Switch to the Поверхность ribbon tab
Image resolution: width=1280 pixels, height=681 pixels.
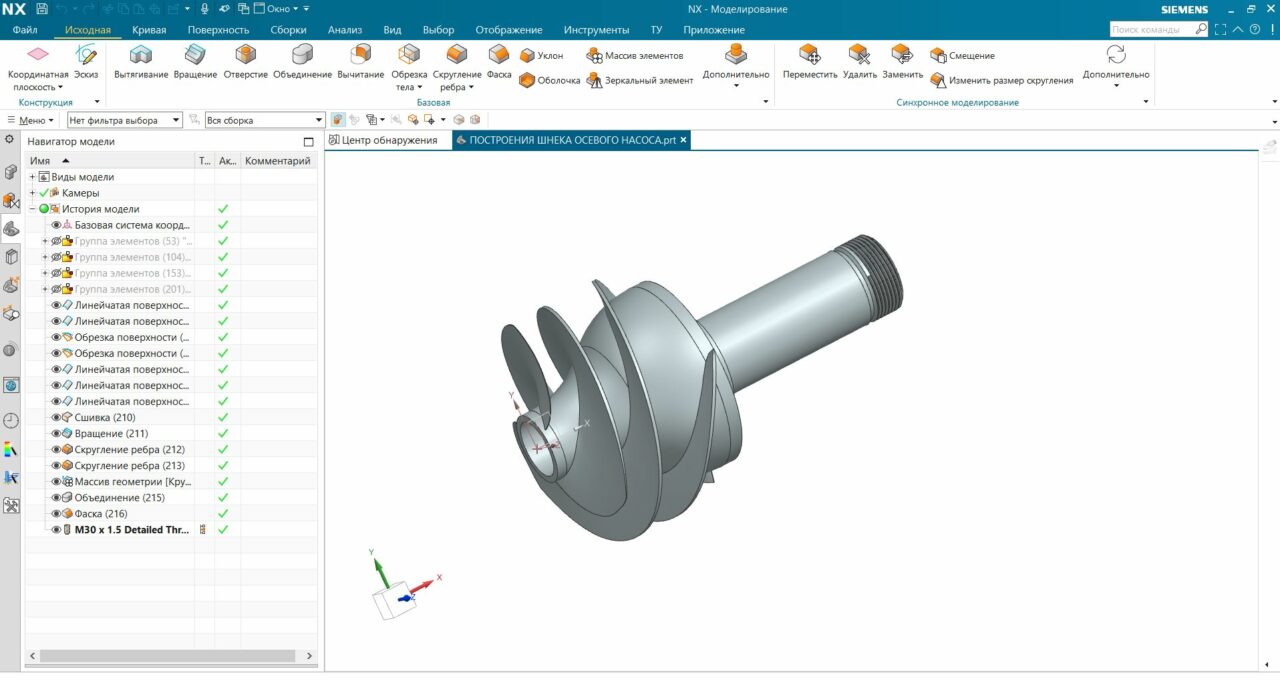pos(218,30)
